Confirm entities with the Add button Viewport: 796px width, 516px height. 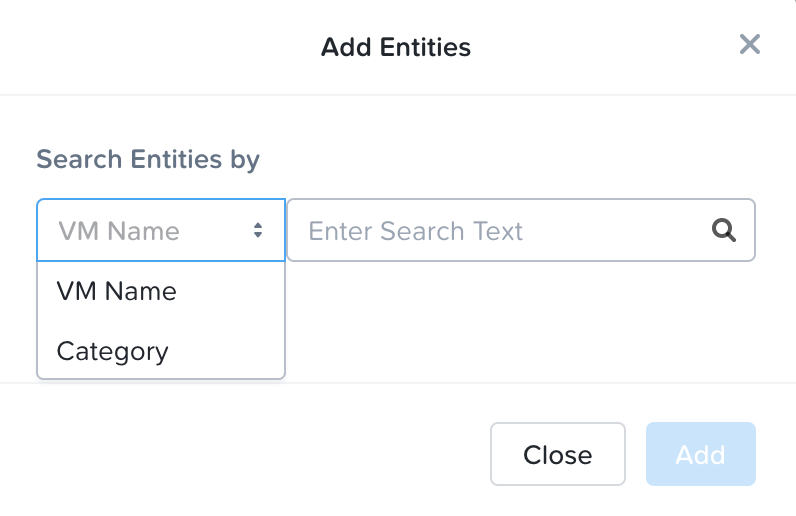tap(700, 454)
